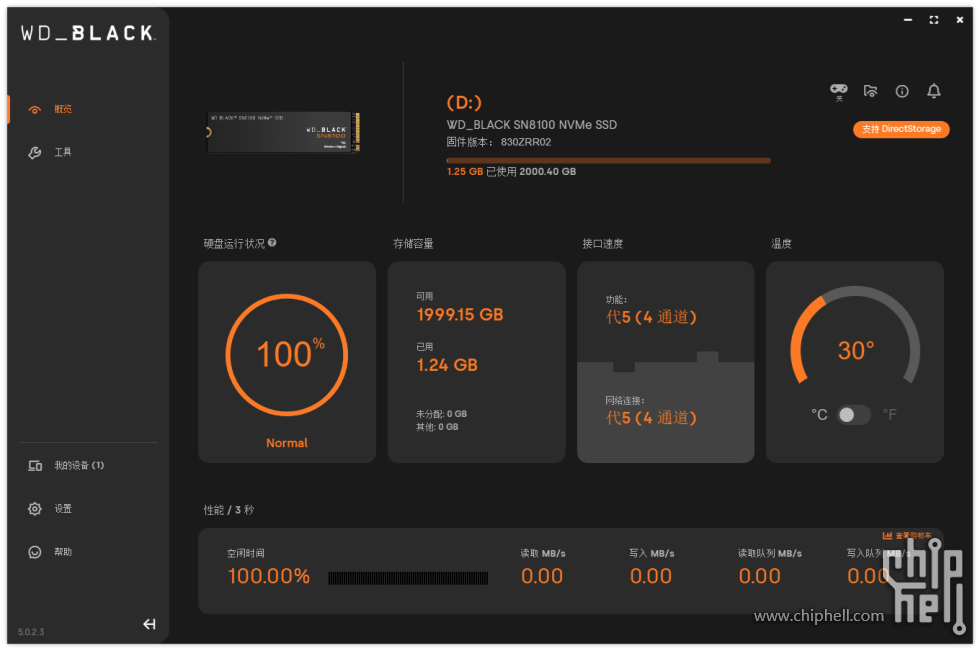Switch temperature unit with °C/°F toggle
980x651 pixels.
click(x=854, y=415)
